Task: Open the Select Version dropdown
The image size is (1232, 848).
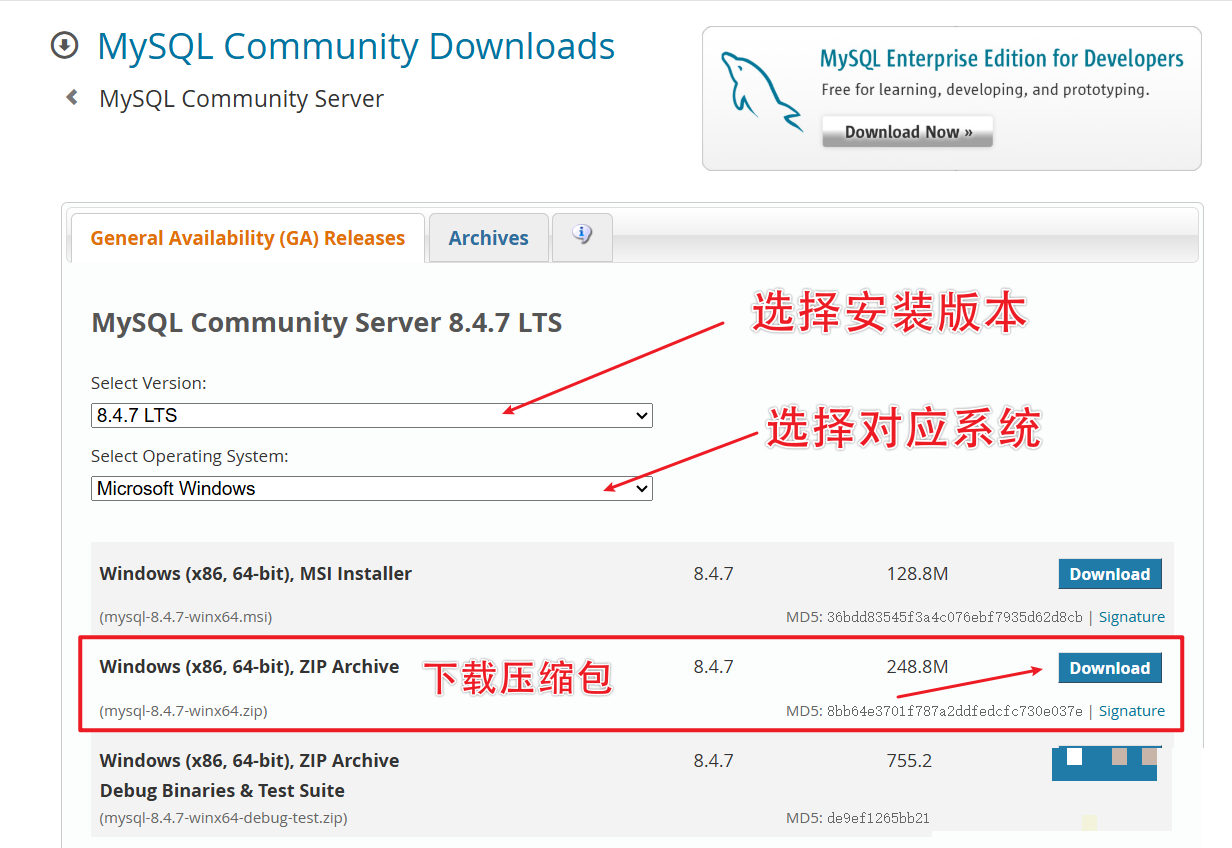Action: (x=371, y=415)
